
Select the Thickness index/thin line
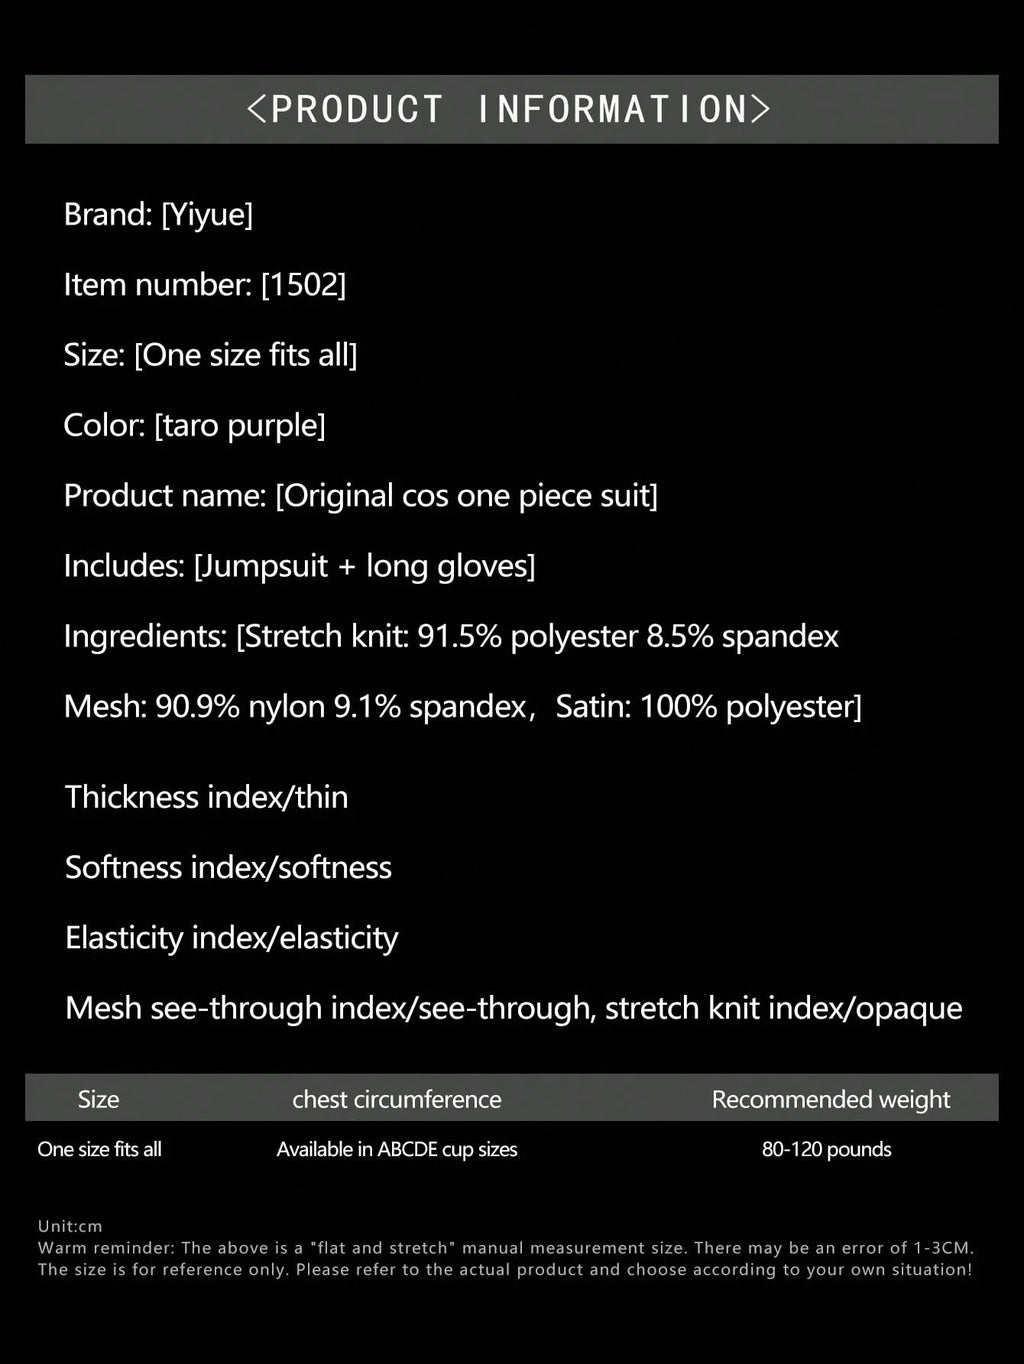(207, 797)
